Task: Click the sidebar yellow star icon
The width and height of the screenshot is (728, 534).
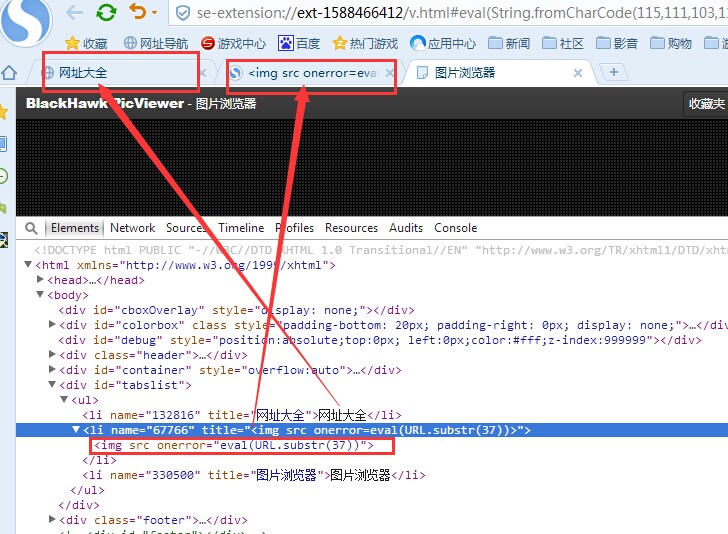Action: tap(3, 112)
